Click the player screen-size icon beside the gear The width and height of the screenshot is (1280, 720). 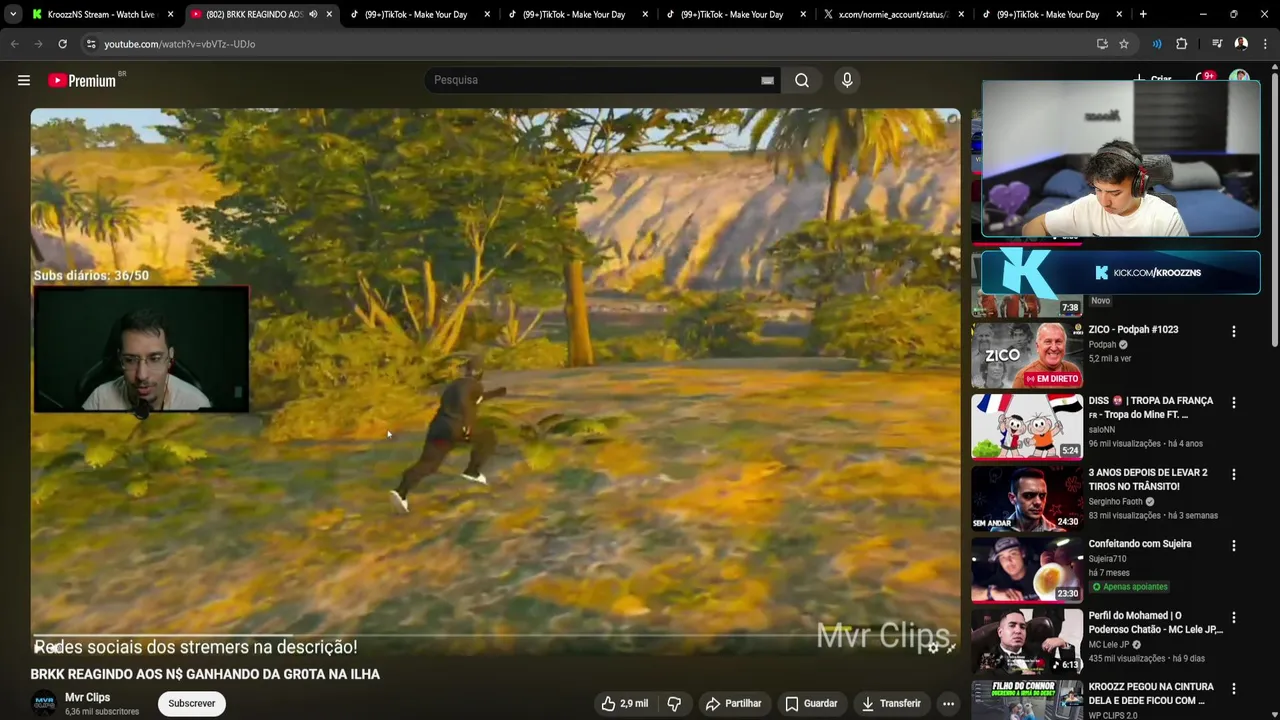click(951, 647)
